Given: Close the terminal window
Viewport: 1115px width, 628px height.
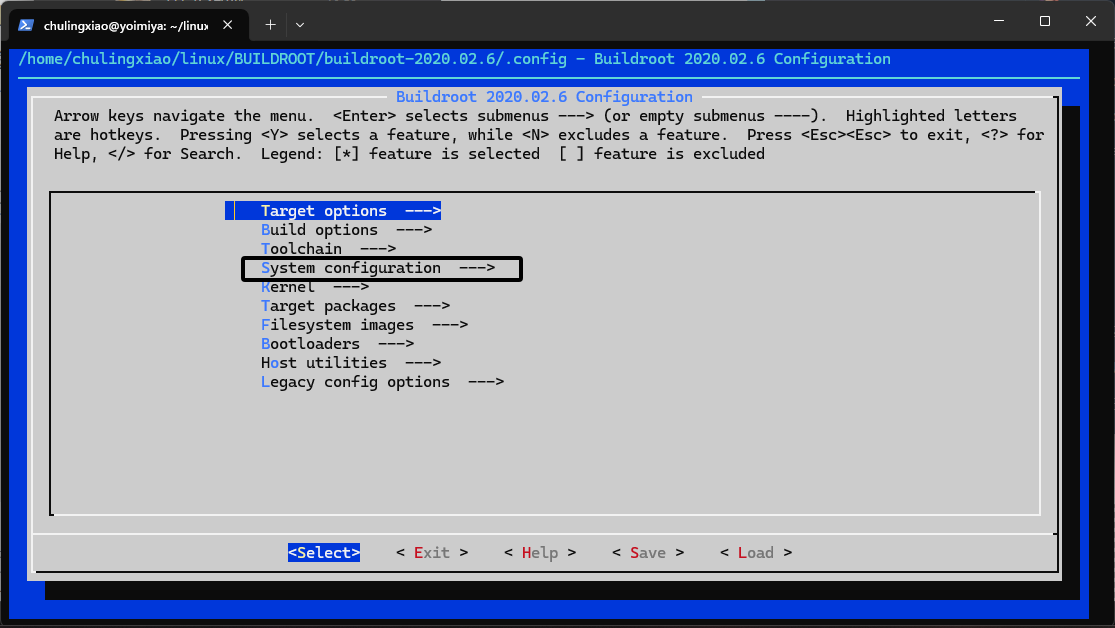Looking at the screenshot, I should [1091, 21].
